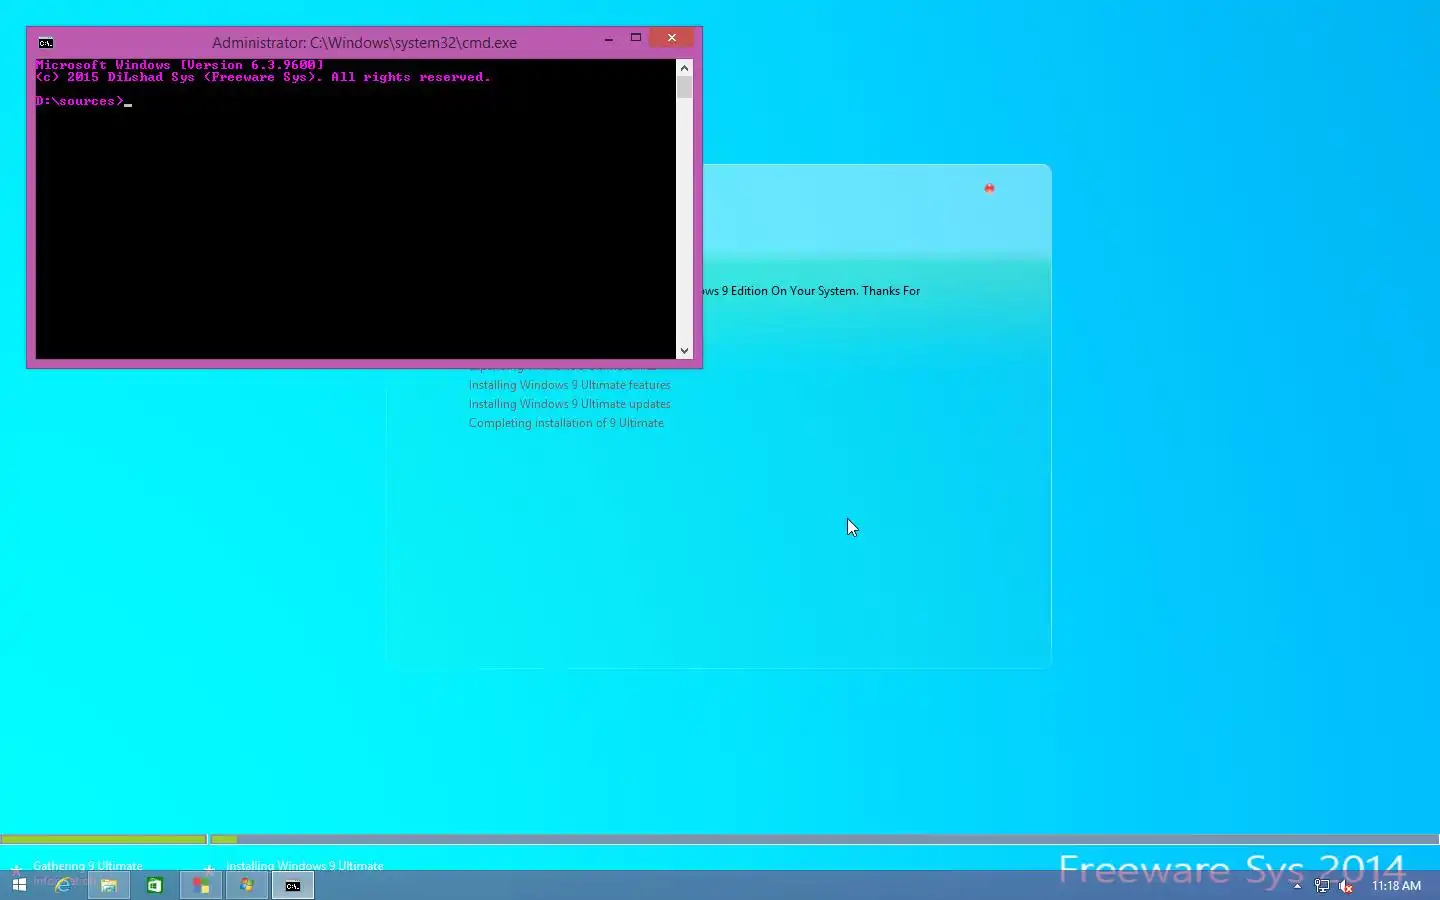Click the 'D:\sources>' prompt line
The image size is (1440, 900).
(x=83, y=101)
